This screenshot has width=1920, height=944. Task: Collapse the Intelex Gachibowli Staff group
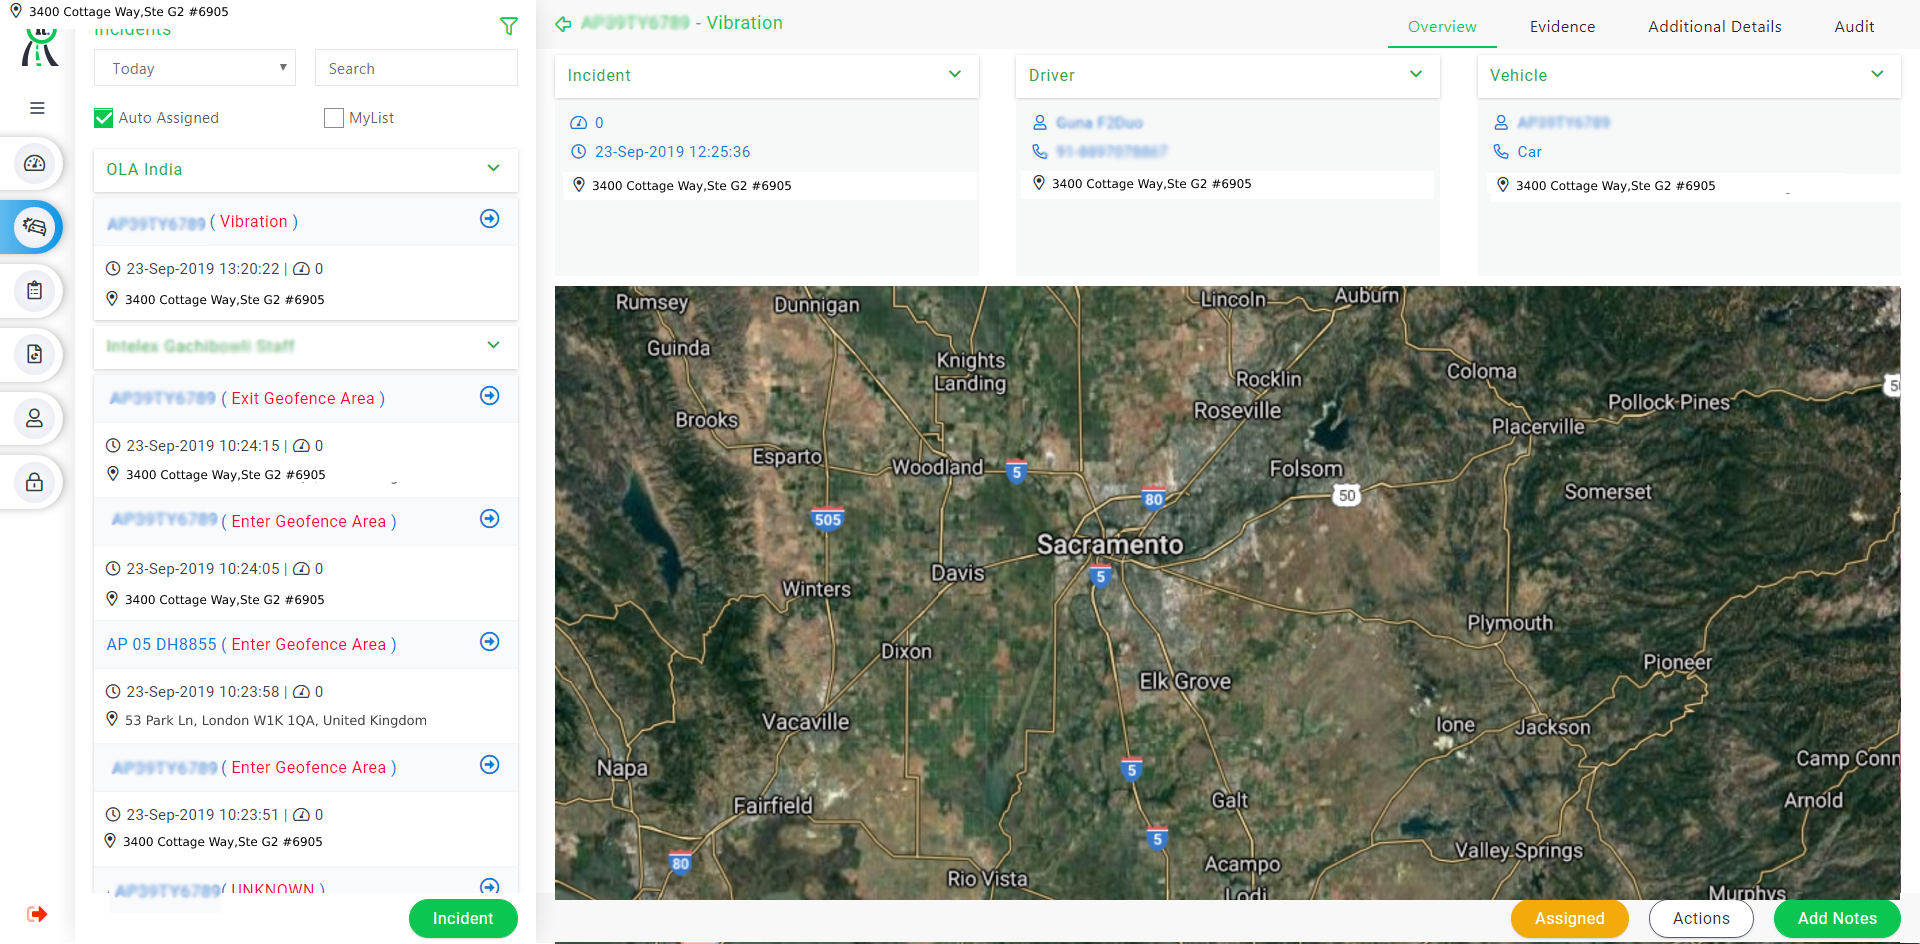pos(493,345)
